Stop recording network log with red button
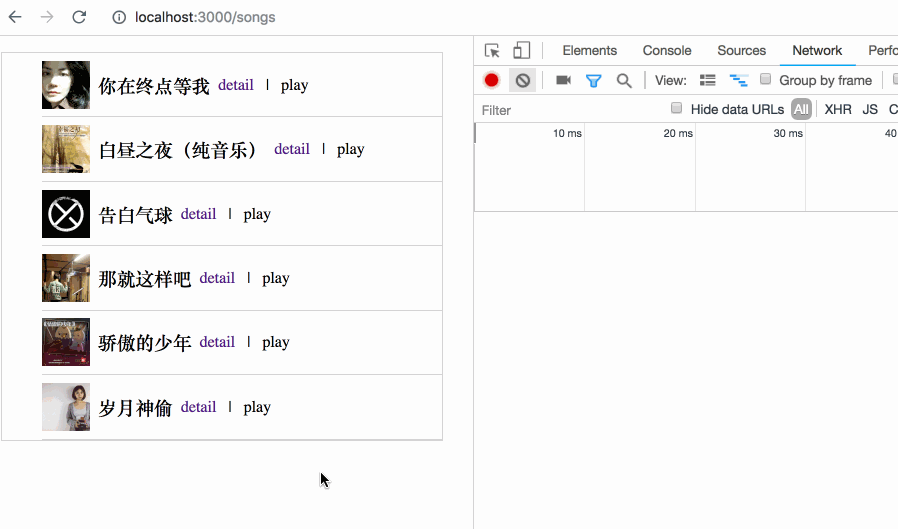This screenshot has width=898, height=529. [x=492, y=81]
